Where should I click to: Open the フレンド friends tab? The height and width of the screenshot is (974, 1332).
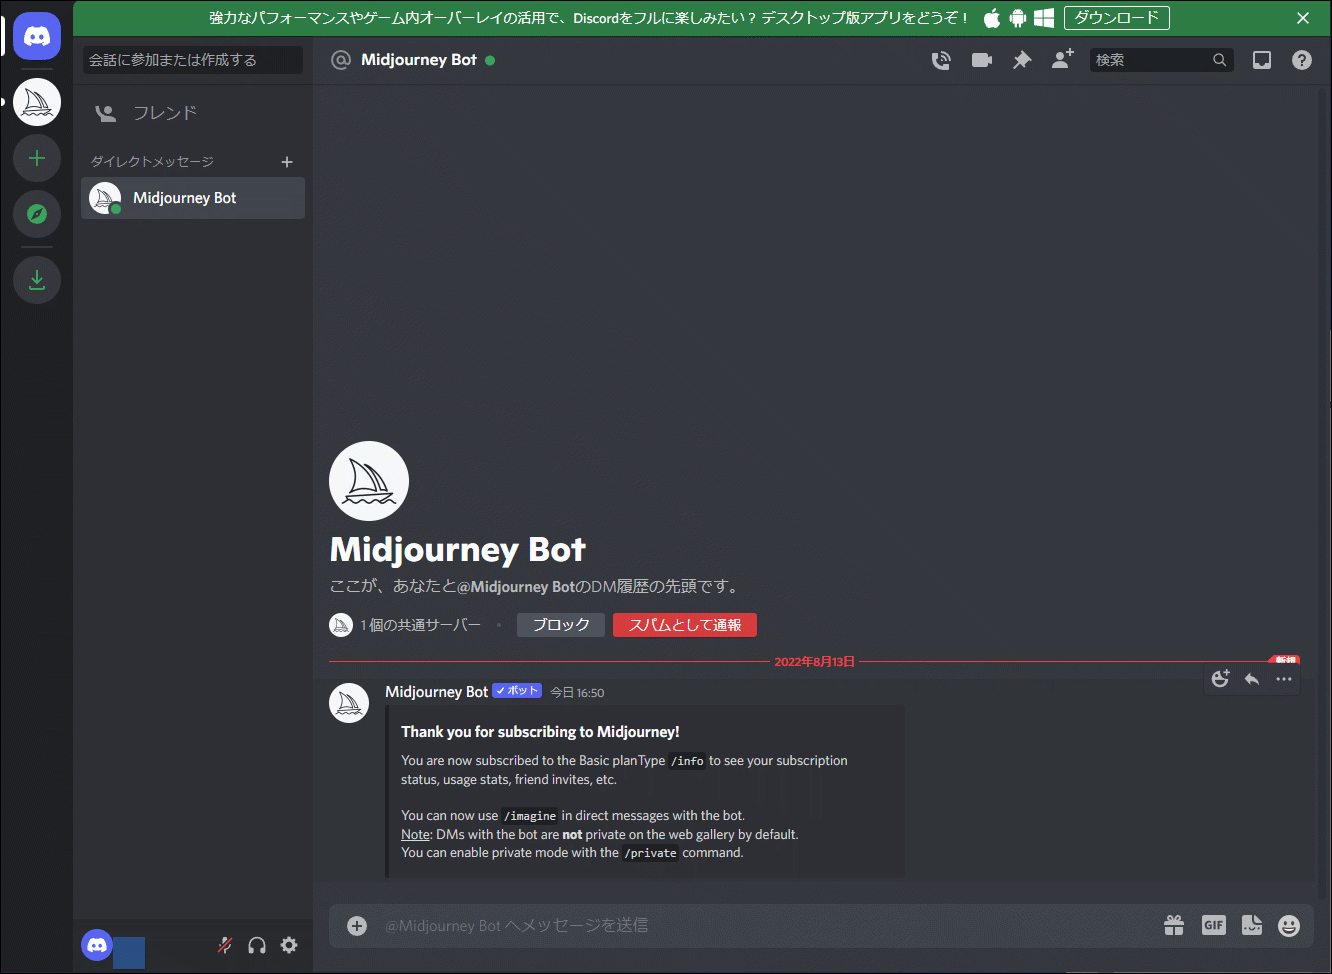(x=193, y=113)
